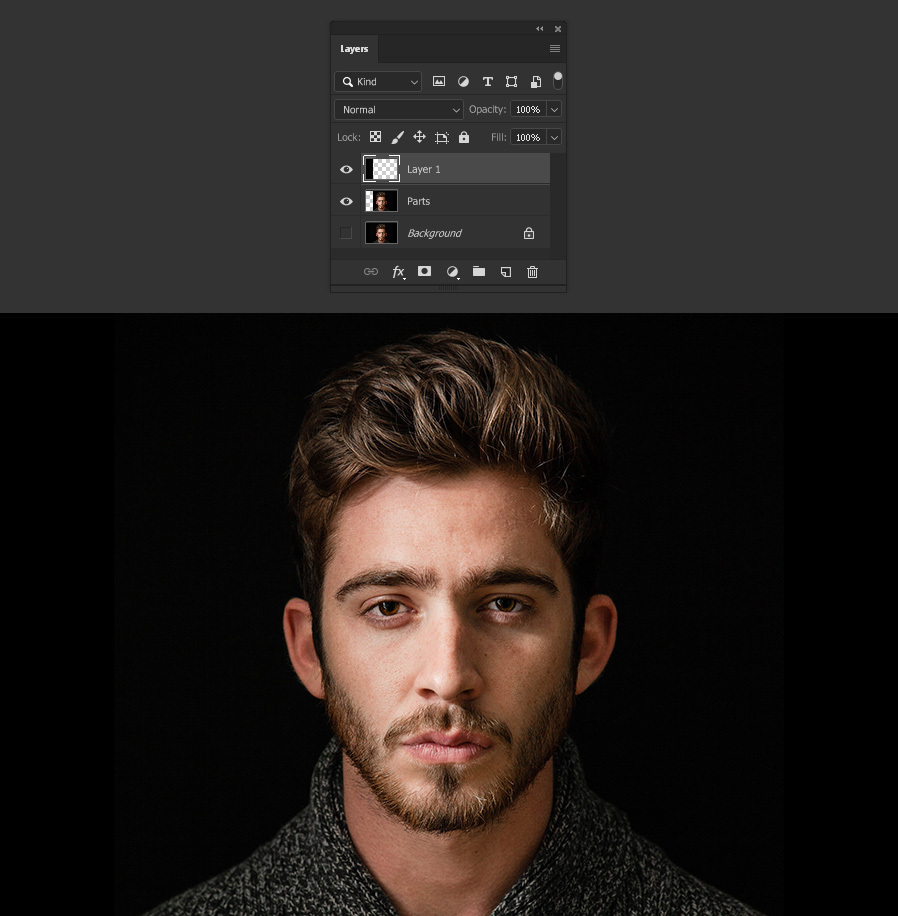Click the Opacity 100% value field

528,109
